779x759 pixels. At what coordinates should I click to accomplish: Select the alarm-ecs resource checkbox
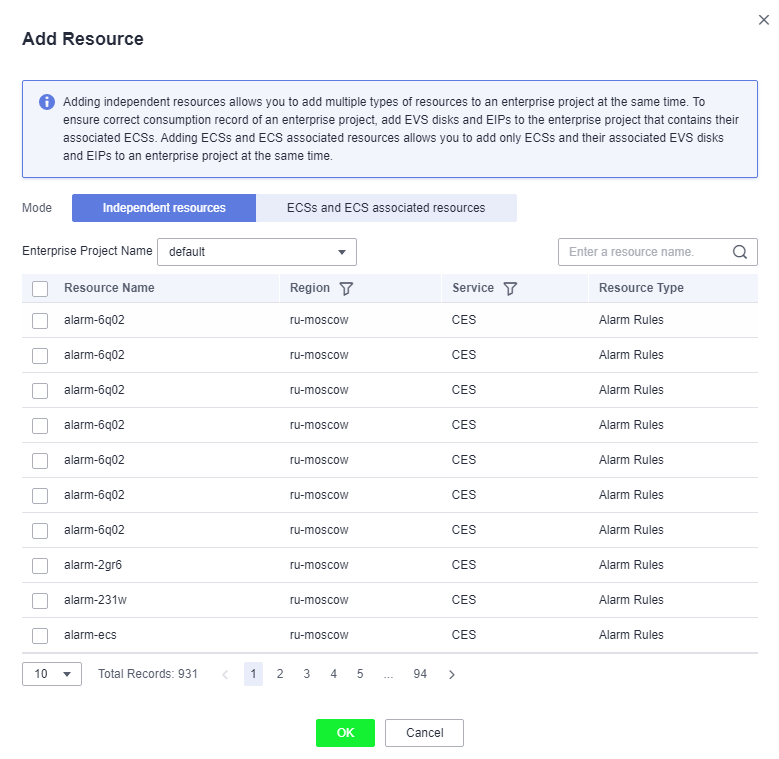tap(40, 636)
